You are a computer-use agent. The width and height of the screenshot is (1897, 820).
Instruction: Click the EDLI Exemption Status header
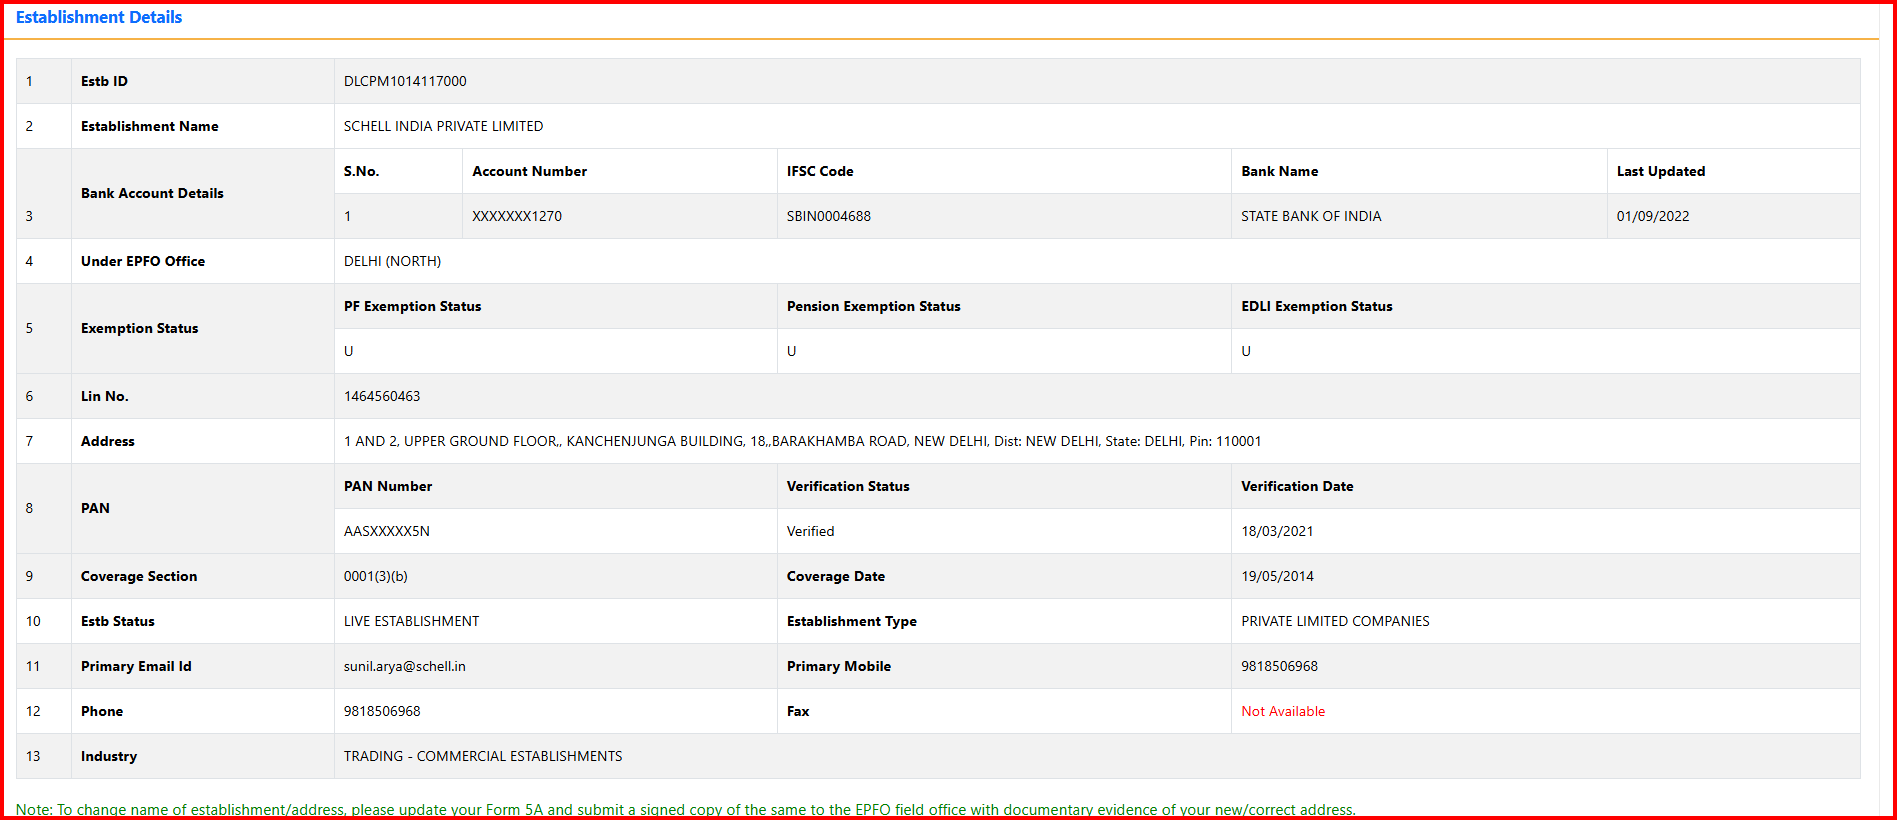(1316, 306)
